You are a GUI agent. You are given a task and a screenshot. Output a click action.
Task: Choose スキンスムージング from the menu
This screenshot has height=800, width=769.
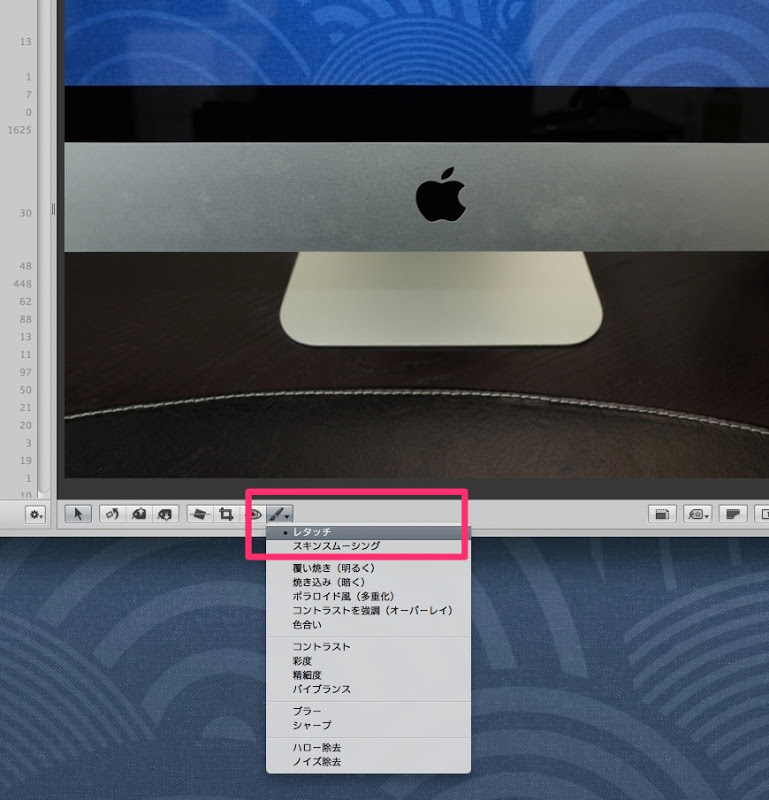tap(368, 546)
